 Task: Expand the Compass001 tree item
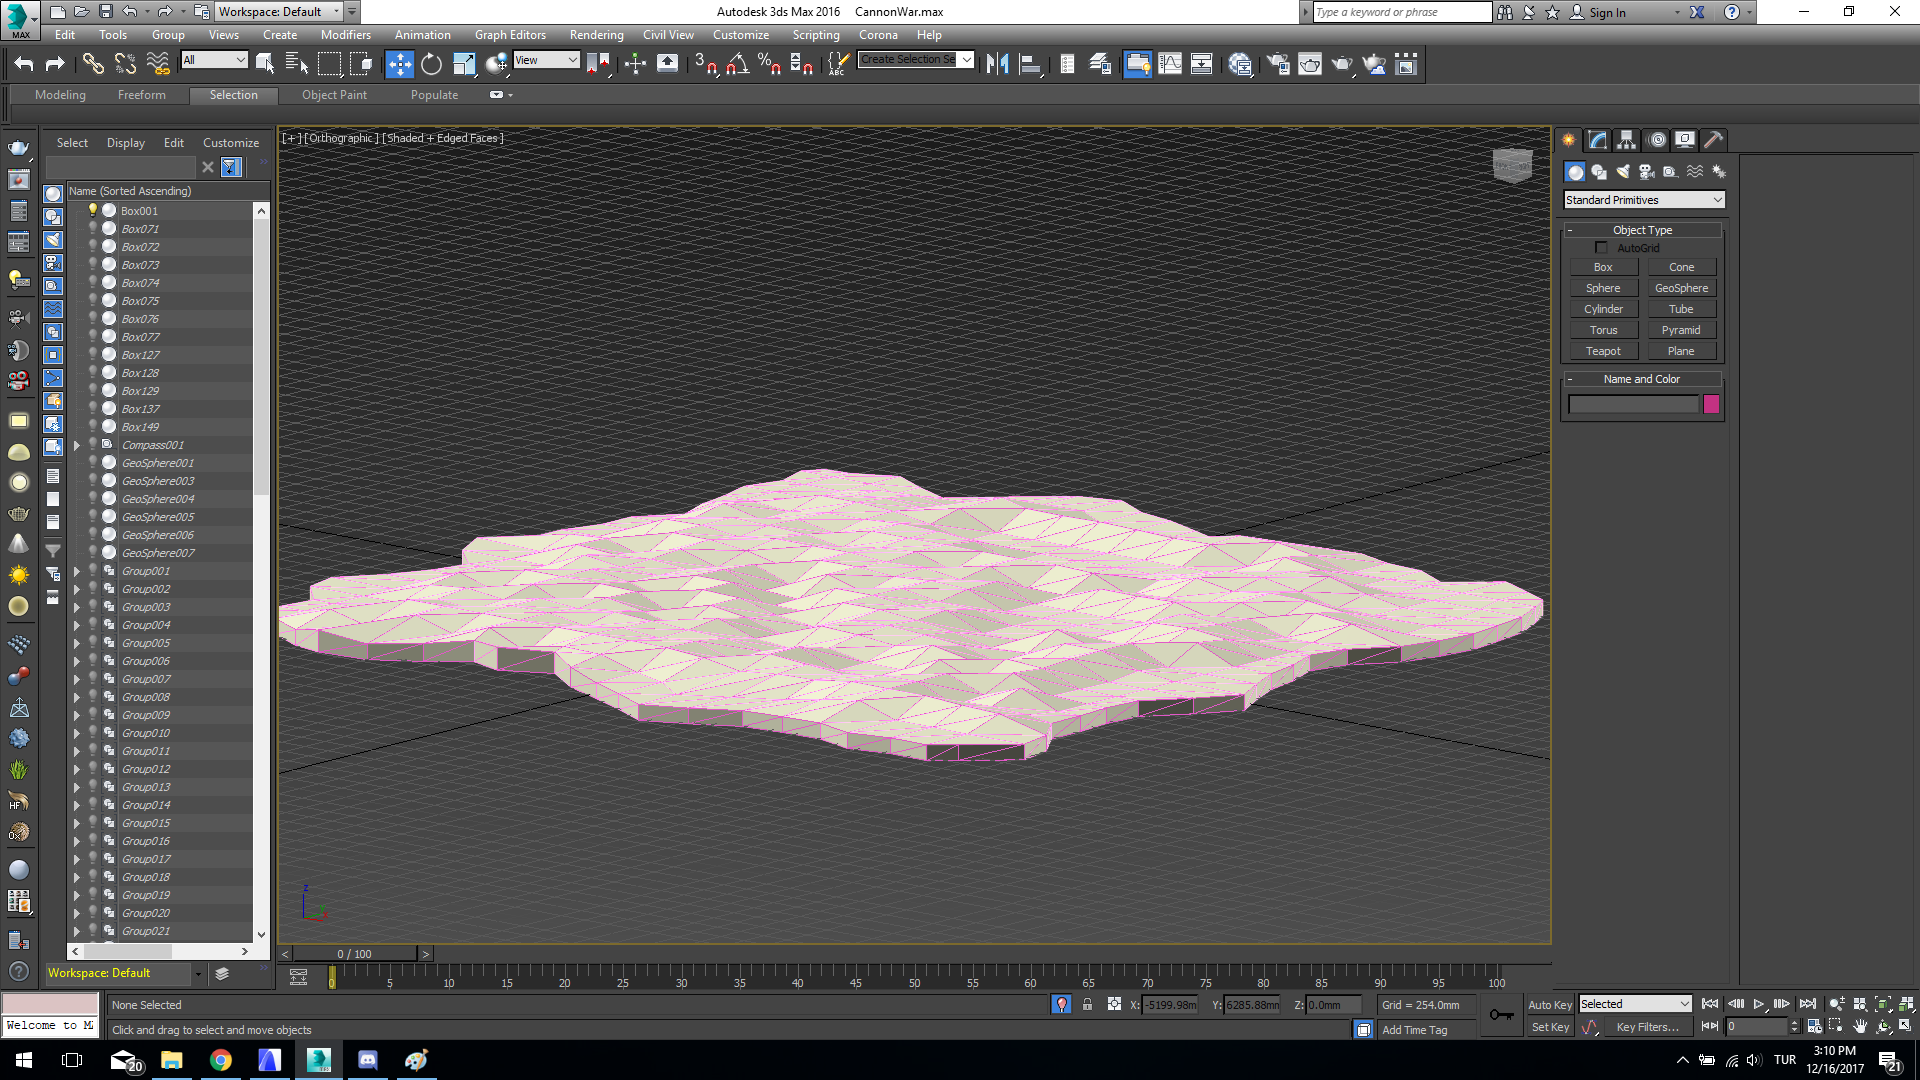click(77, 445)
